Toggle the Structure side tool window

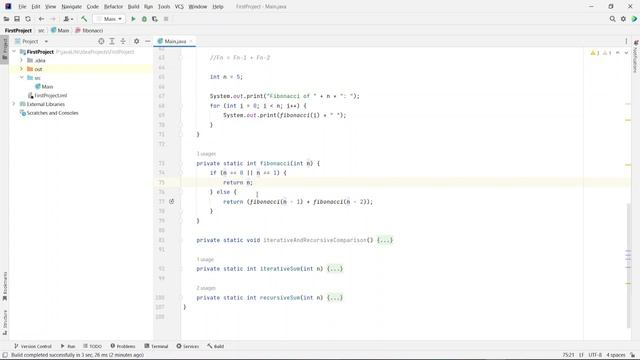(x=4, y=322)
